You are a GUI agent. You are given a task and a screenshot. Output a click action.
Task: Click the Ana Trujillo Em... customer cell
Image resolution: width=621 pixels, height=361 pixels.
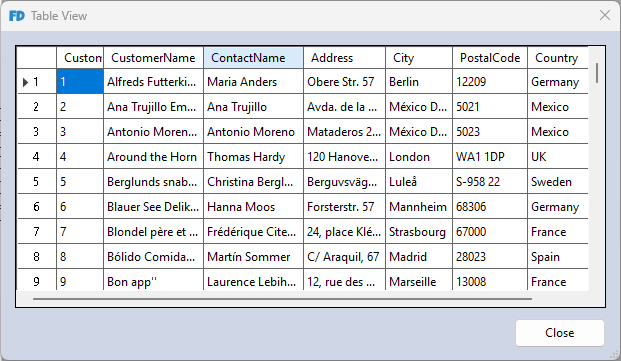(x=153, y=107)
